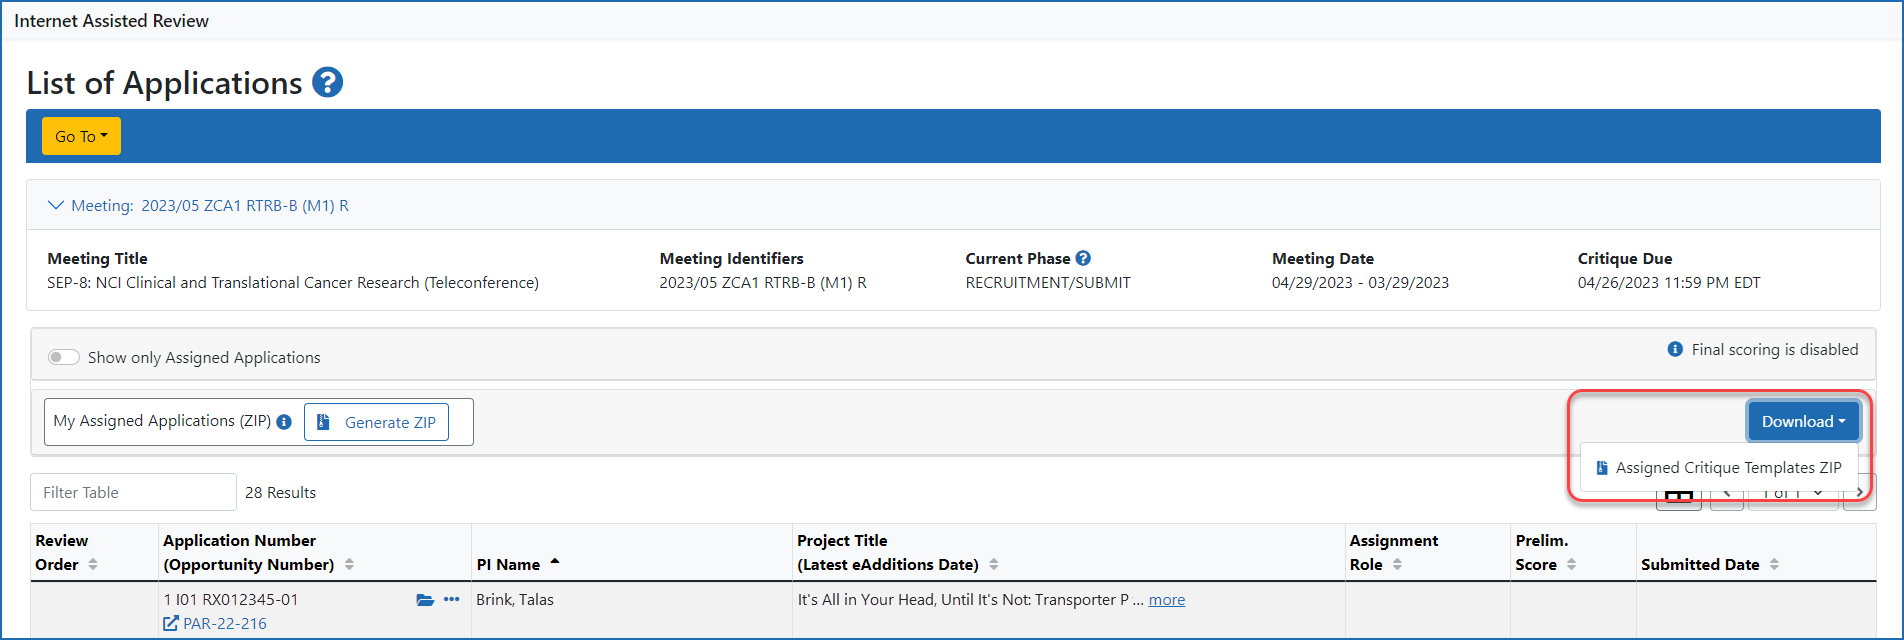
Task: Sort by Review Order column arrows
Action: click(93, 565)
